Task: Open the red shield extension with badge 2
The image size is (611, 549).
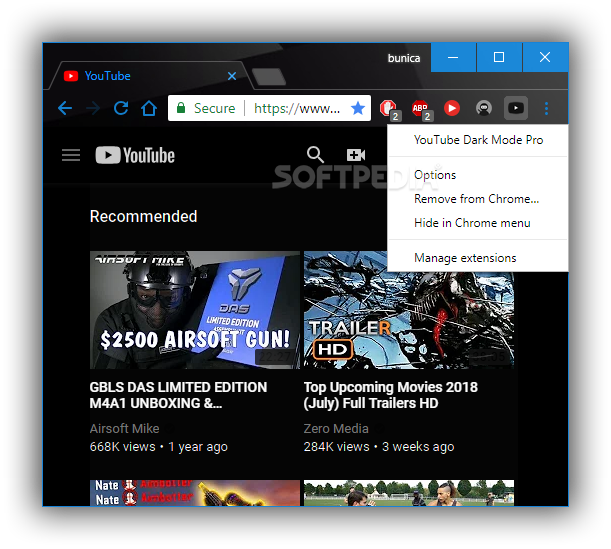Action: coord(389,109)
